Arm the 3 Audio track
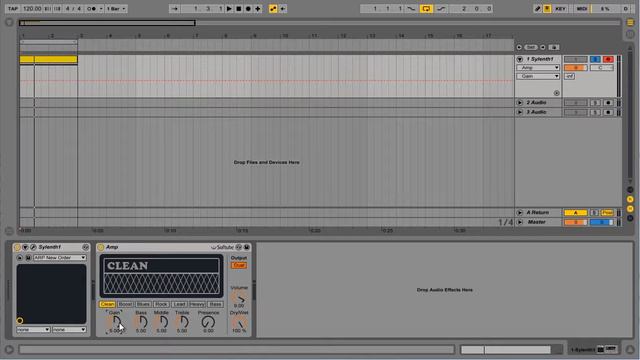 click(x=608, y=112)
